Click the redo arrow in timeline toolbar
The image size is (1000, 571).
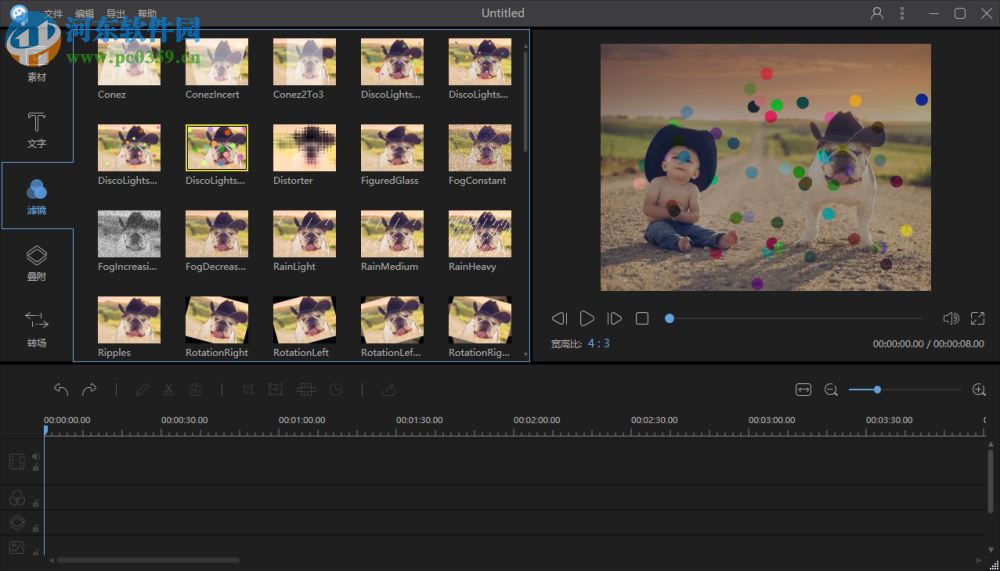[x=89, y=390]
